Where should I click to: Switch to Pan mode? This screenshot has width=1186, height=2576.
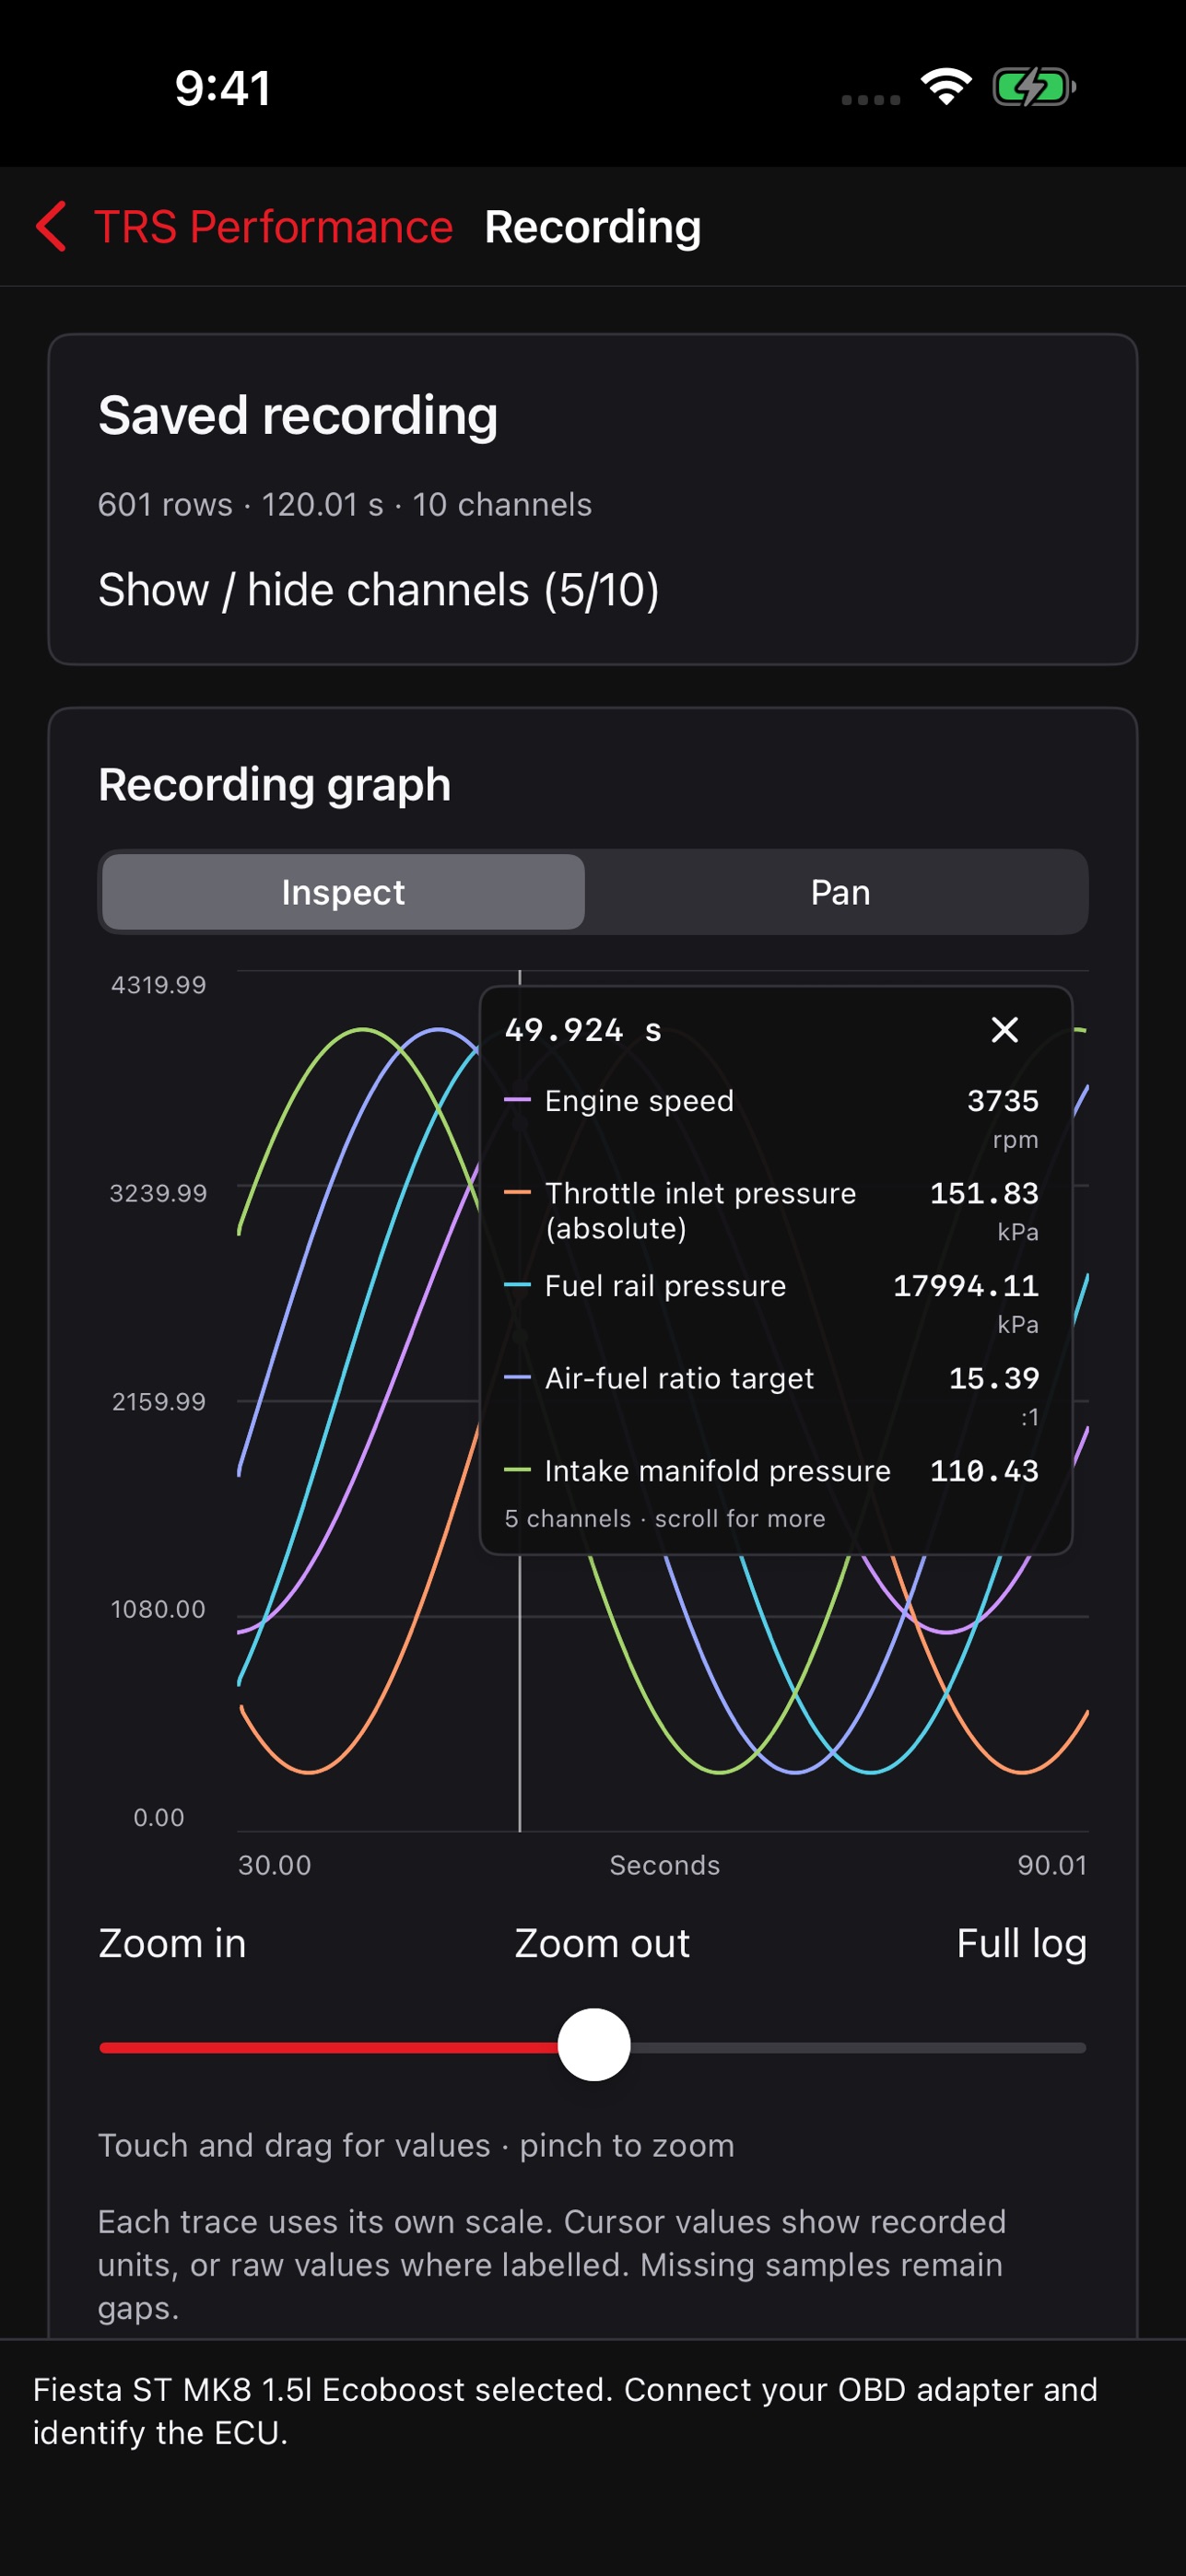[840, 891]
